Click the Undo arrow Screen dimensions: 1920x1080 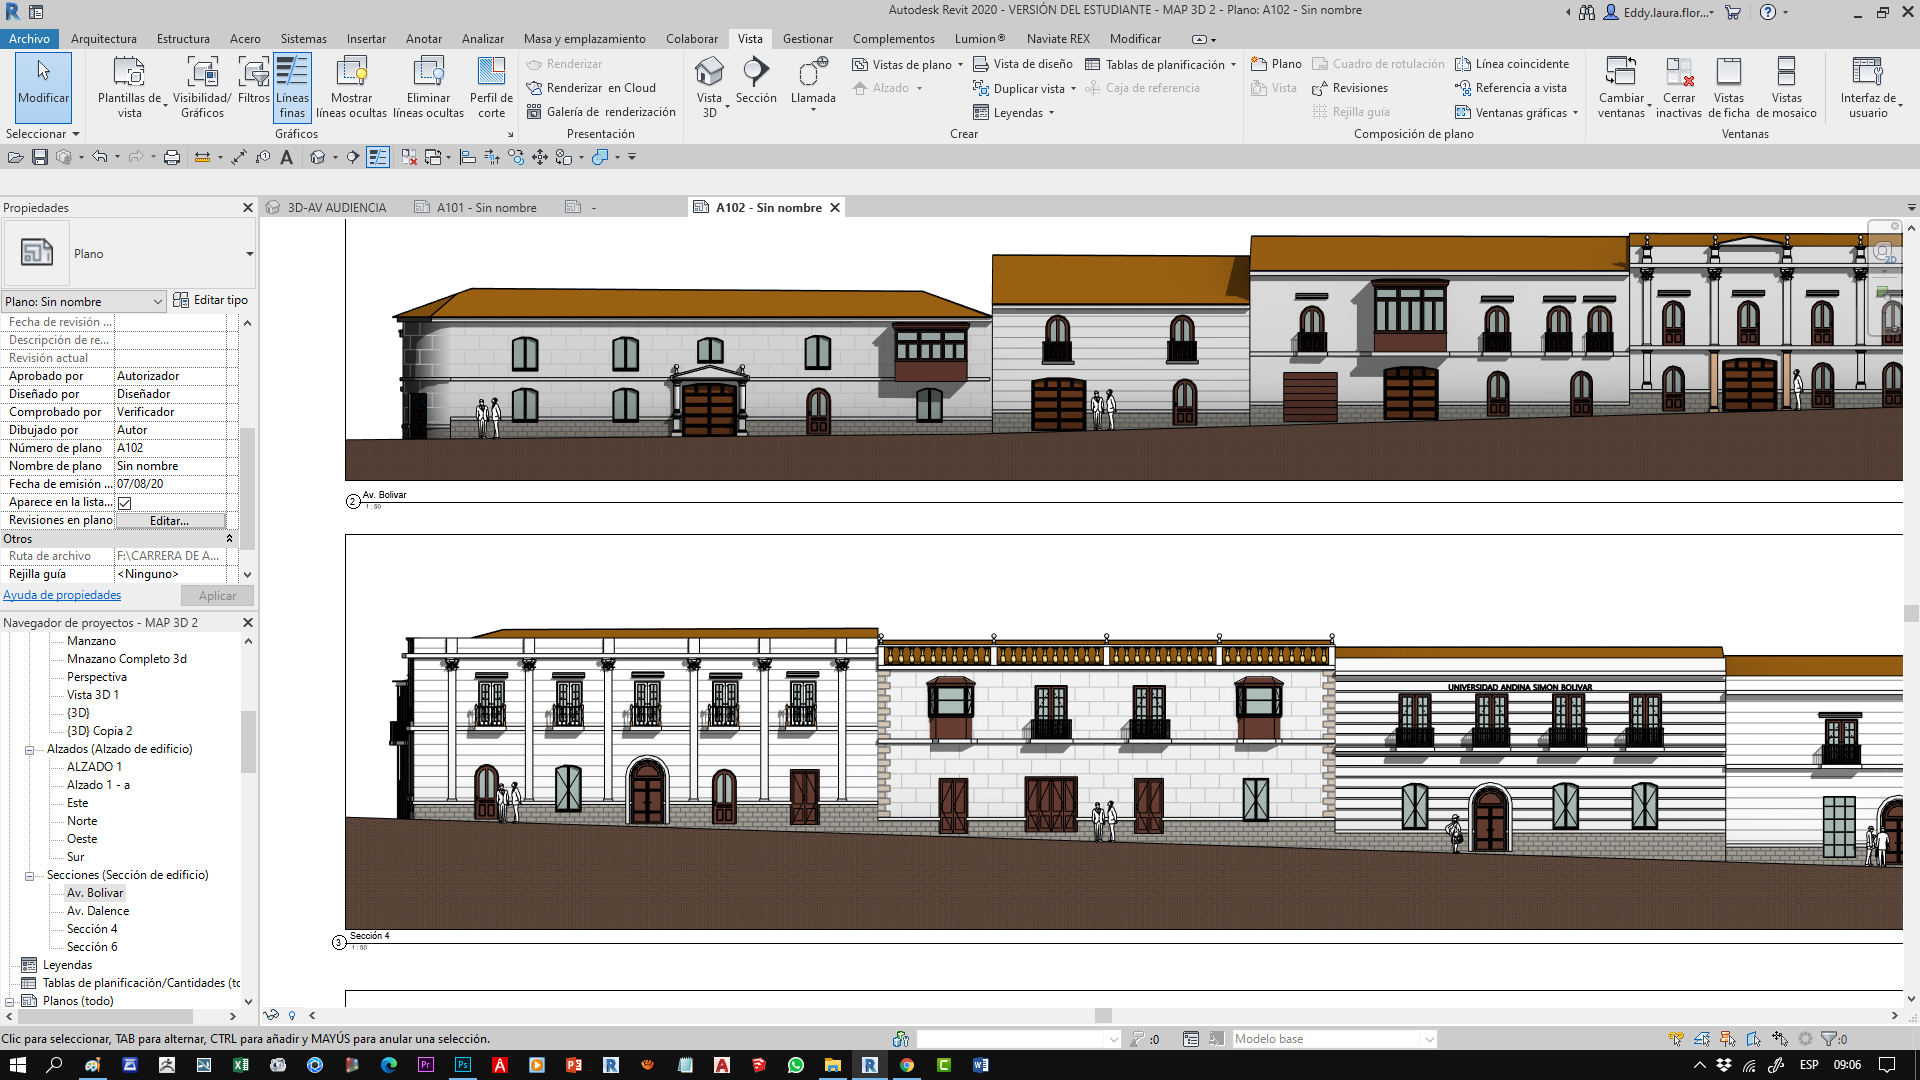tap(99, 157)
